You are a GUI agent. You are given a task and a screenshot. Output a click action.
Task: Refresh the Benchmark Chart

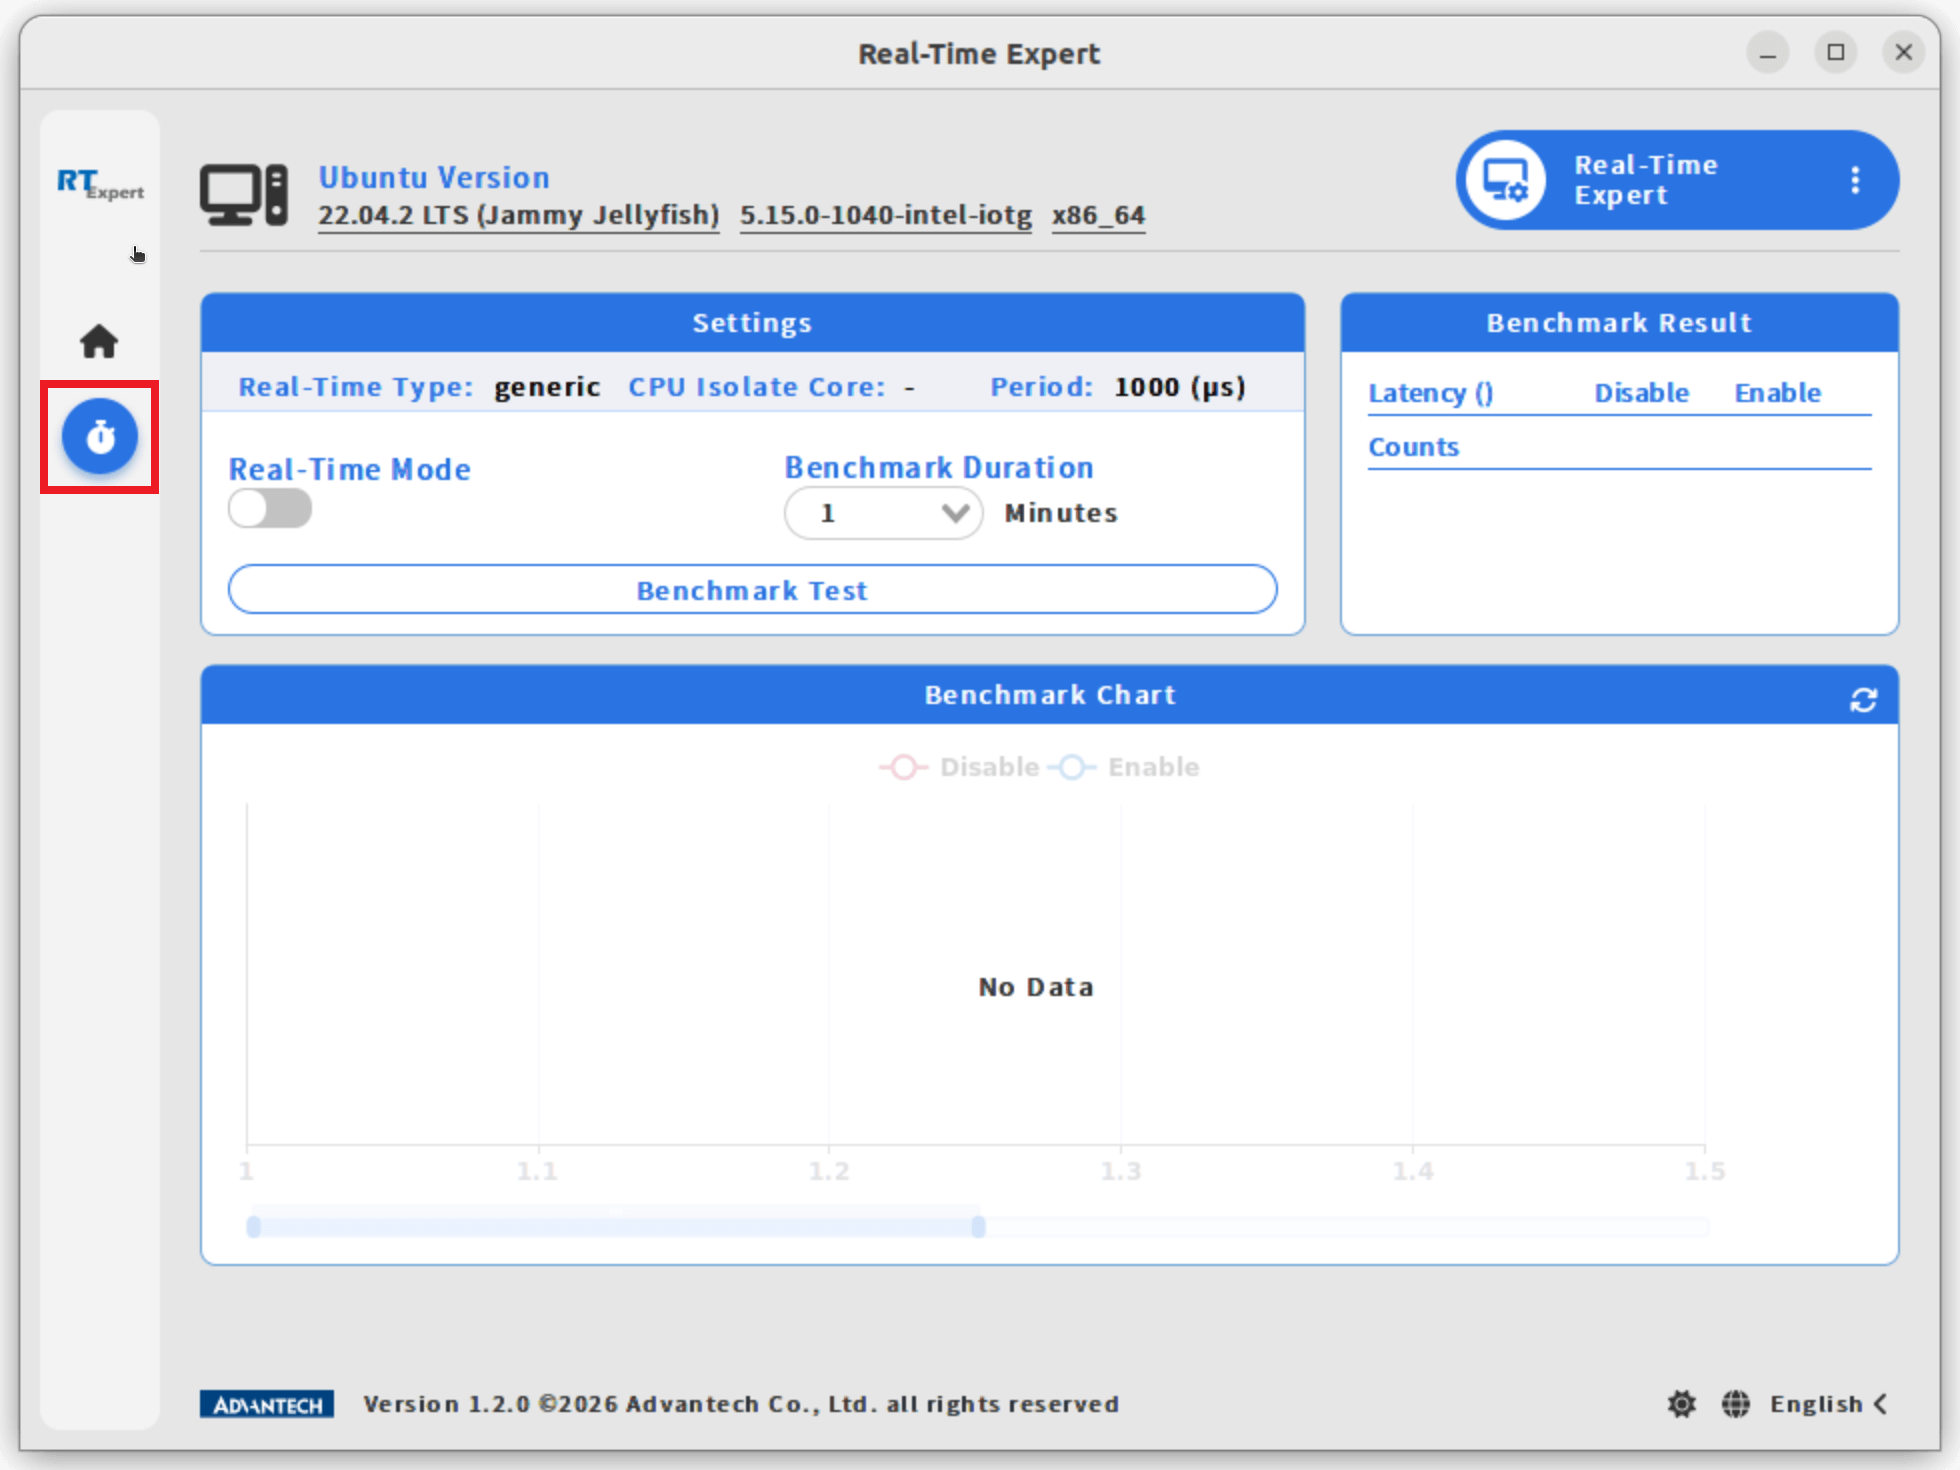coord(1863,700)
